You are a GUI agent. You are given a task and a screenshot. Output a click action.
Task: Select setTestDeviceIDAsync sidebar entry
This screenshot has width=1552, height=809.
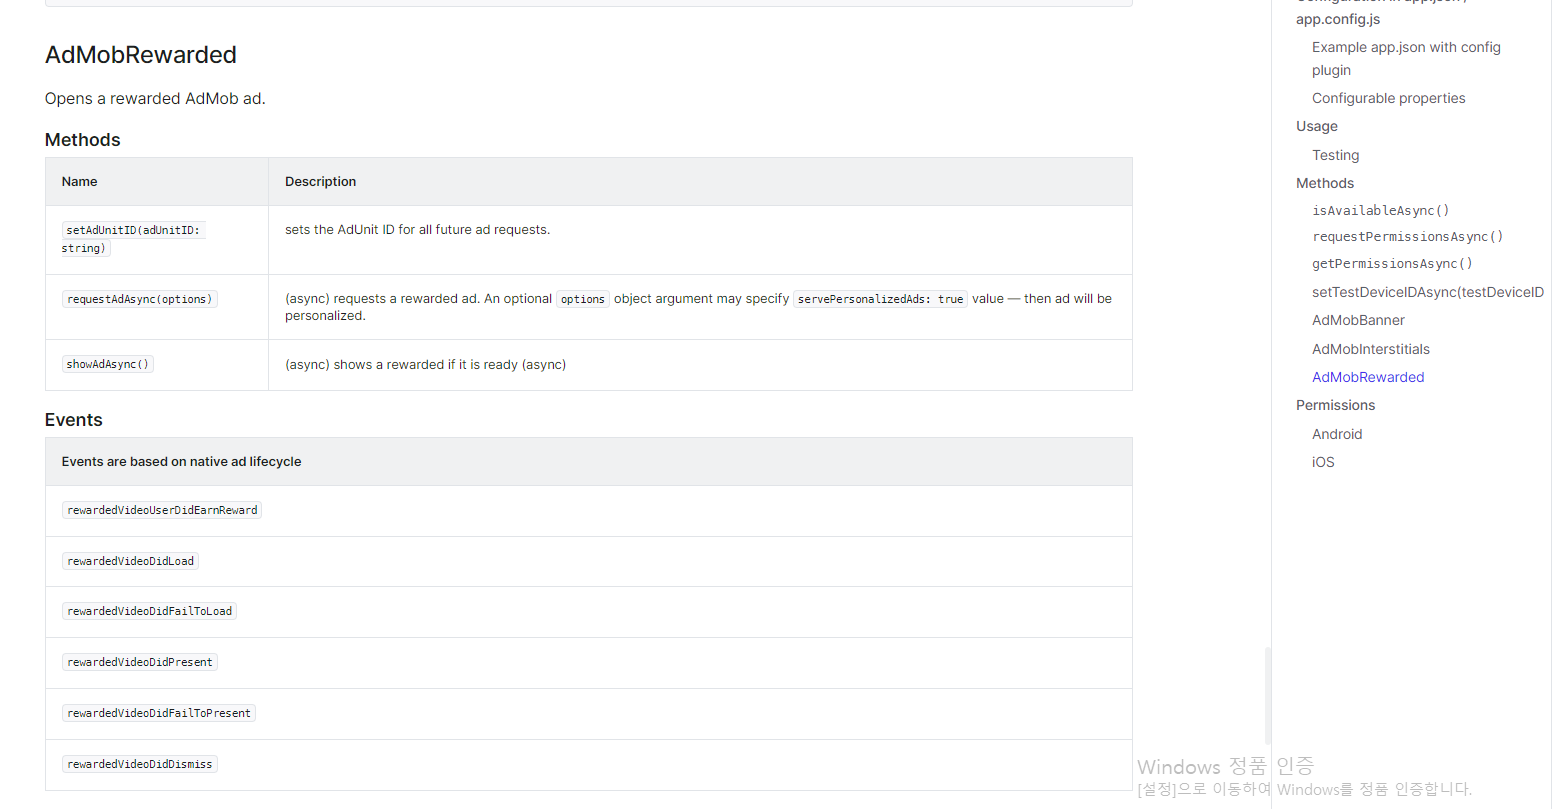pyautogui.click(x=1428, y=292)
